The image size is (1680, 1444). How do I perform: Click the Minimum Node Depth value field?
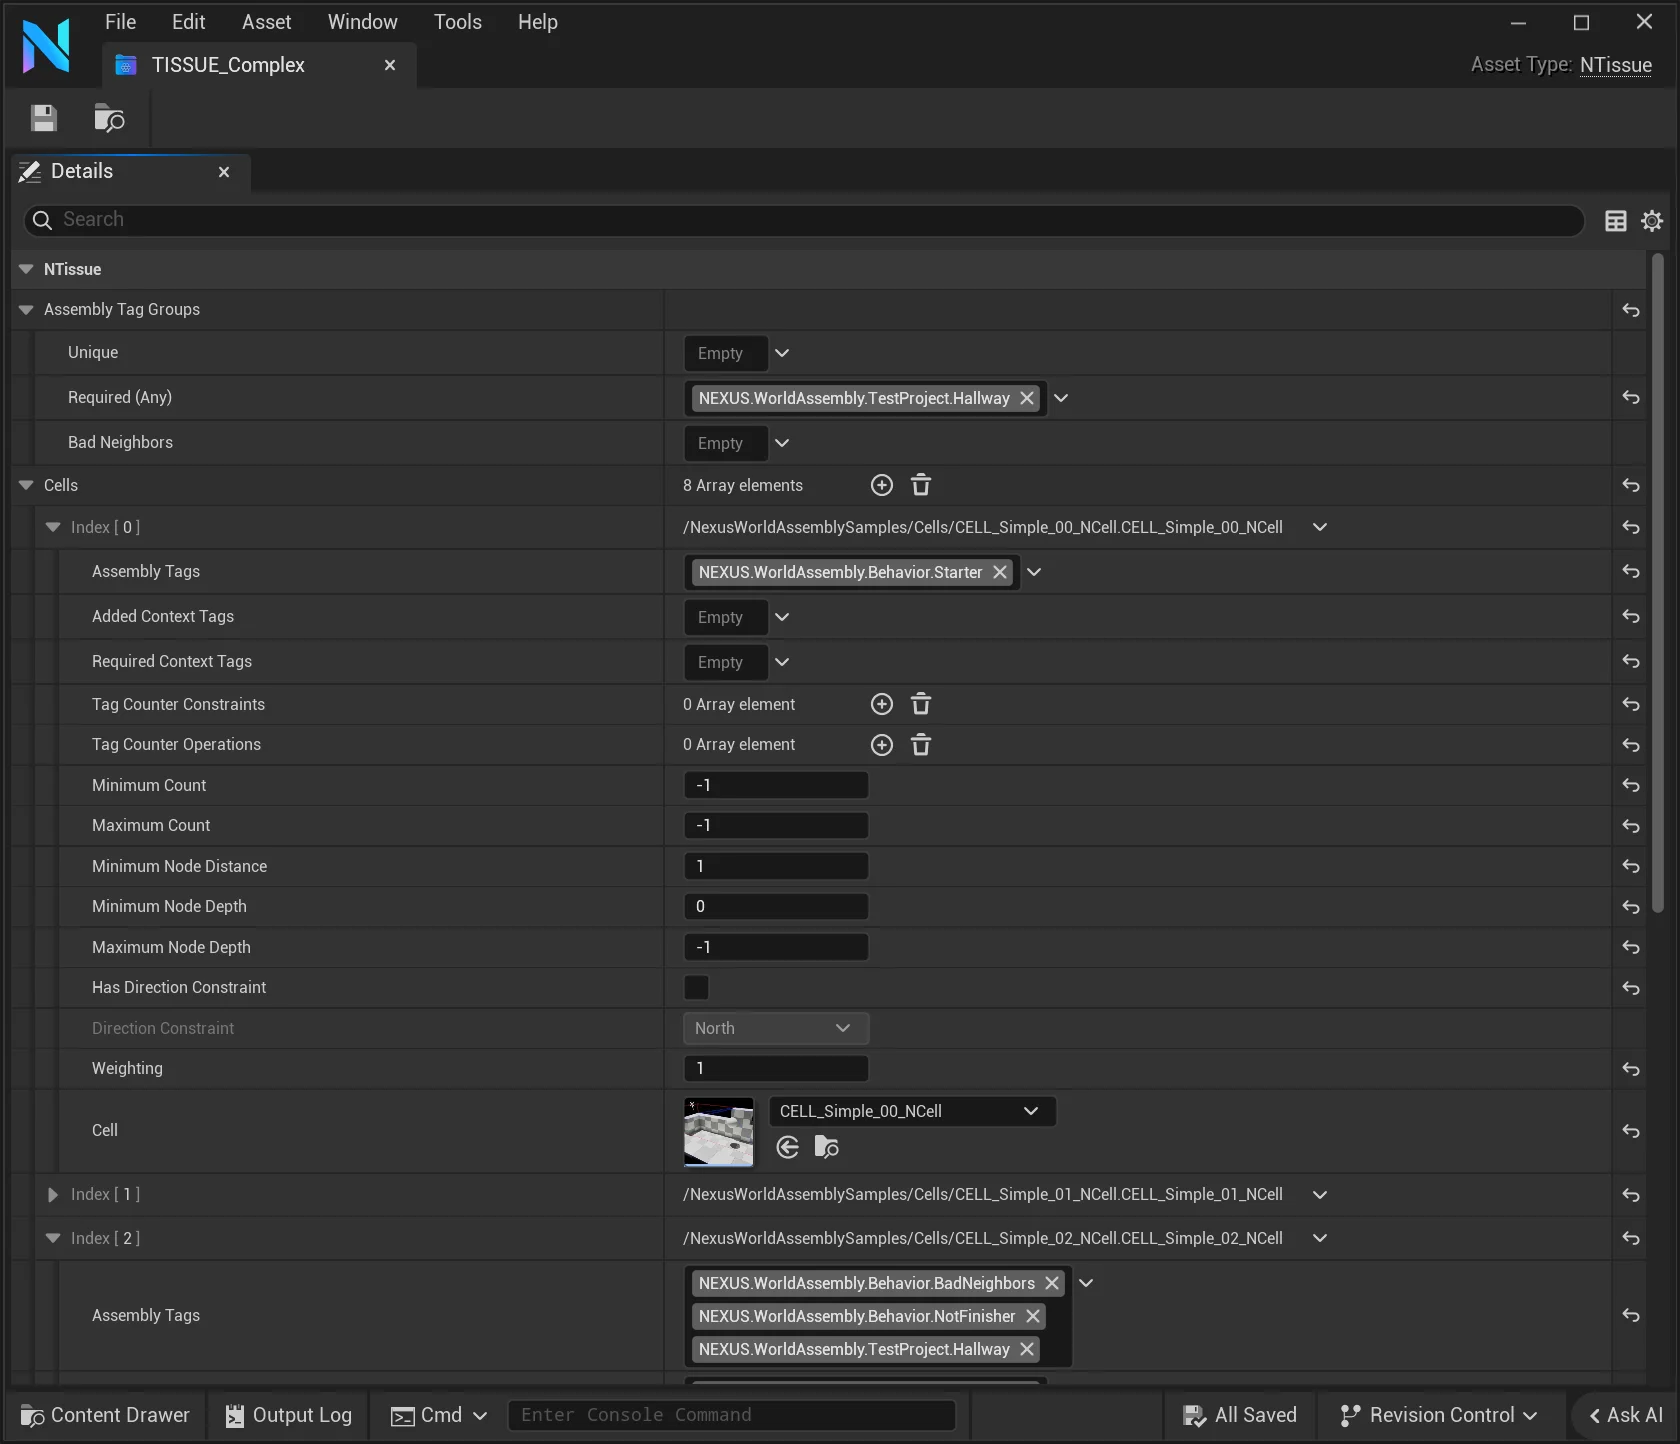click(x=776, y=907)
